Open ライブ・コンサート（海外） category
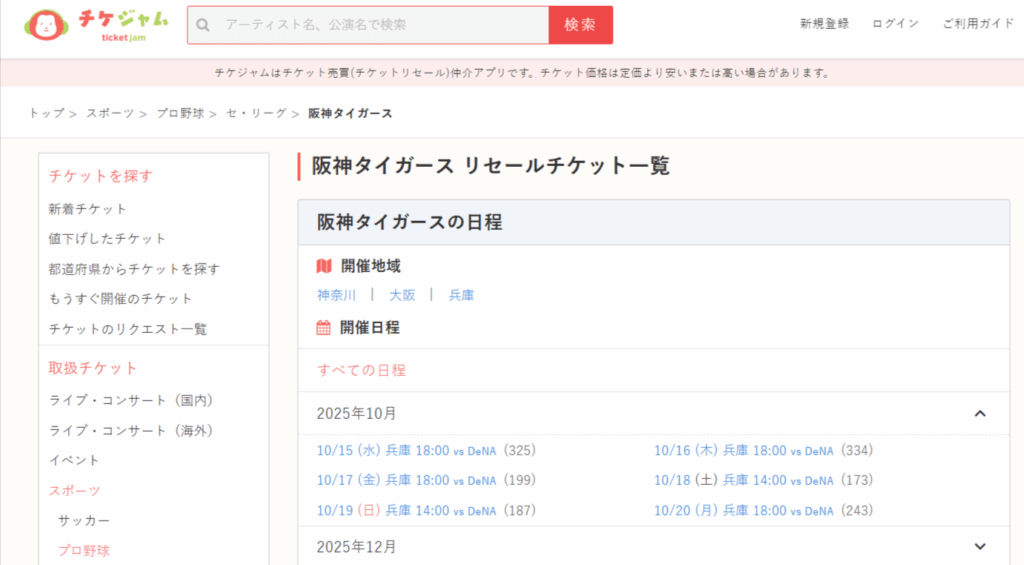Viewport: 1024px width, 565px height. click(x=131, y=430)
